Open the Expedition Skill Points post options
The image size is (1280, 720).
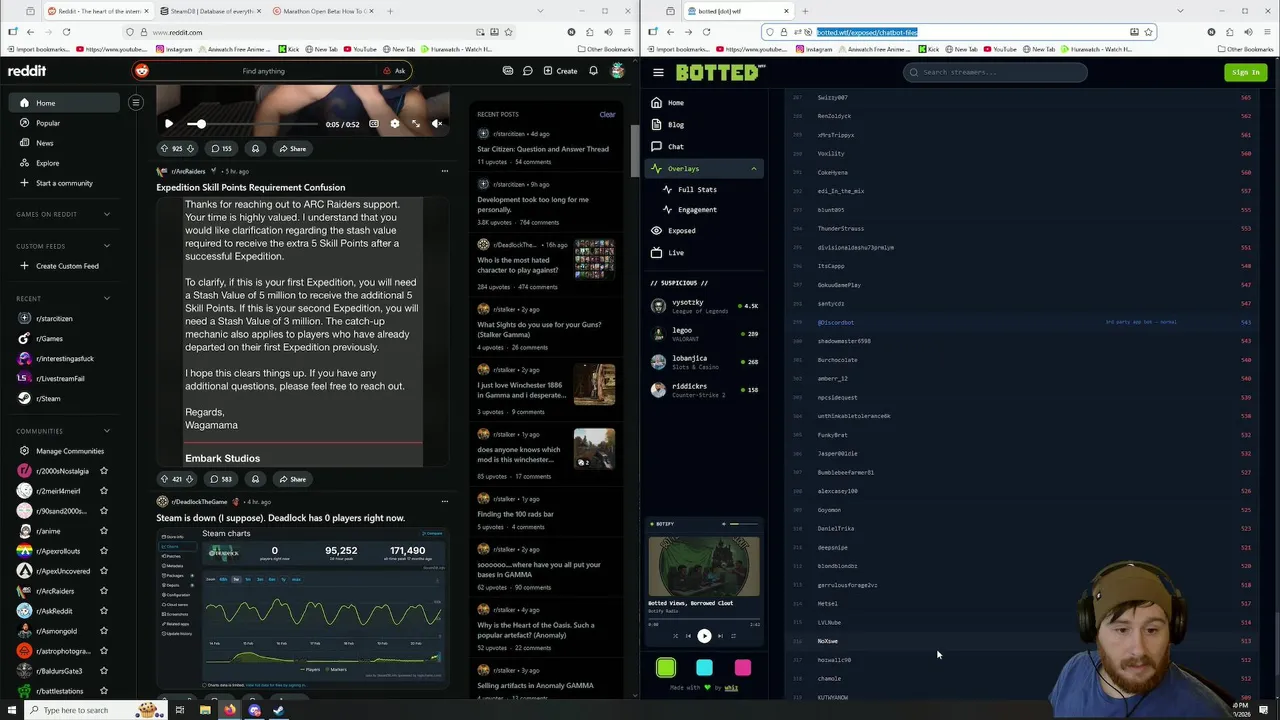coord(445,171)
